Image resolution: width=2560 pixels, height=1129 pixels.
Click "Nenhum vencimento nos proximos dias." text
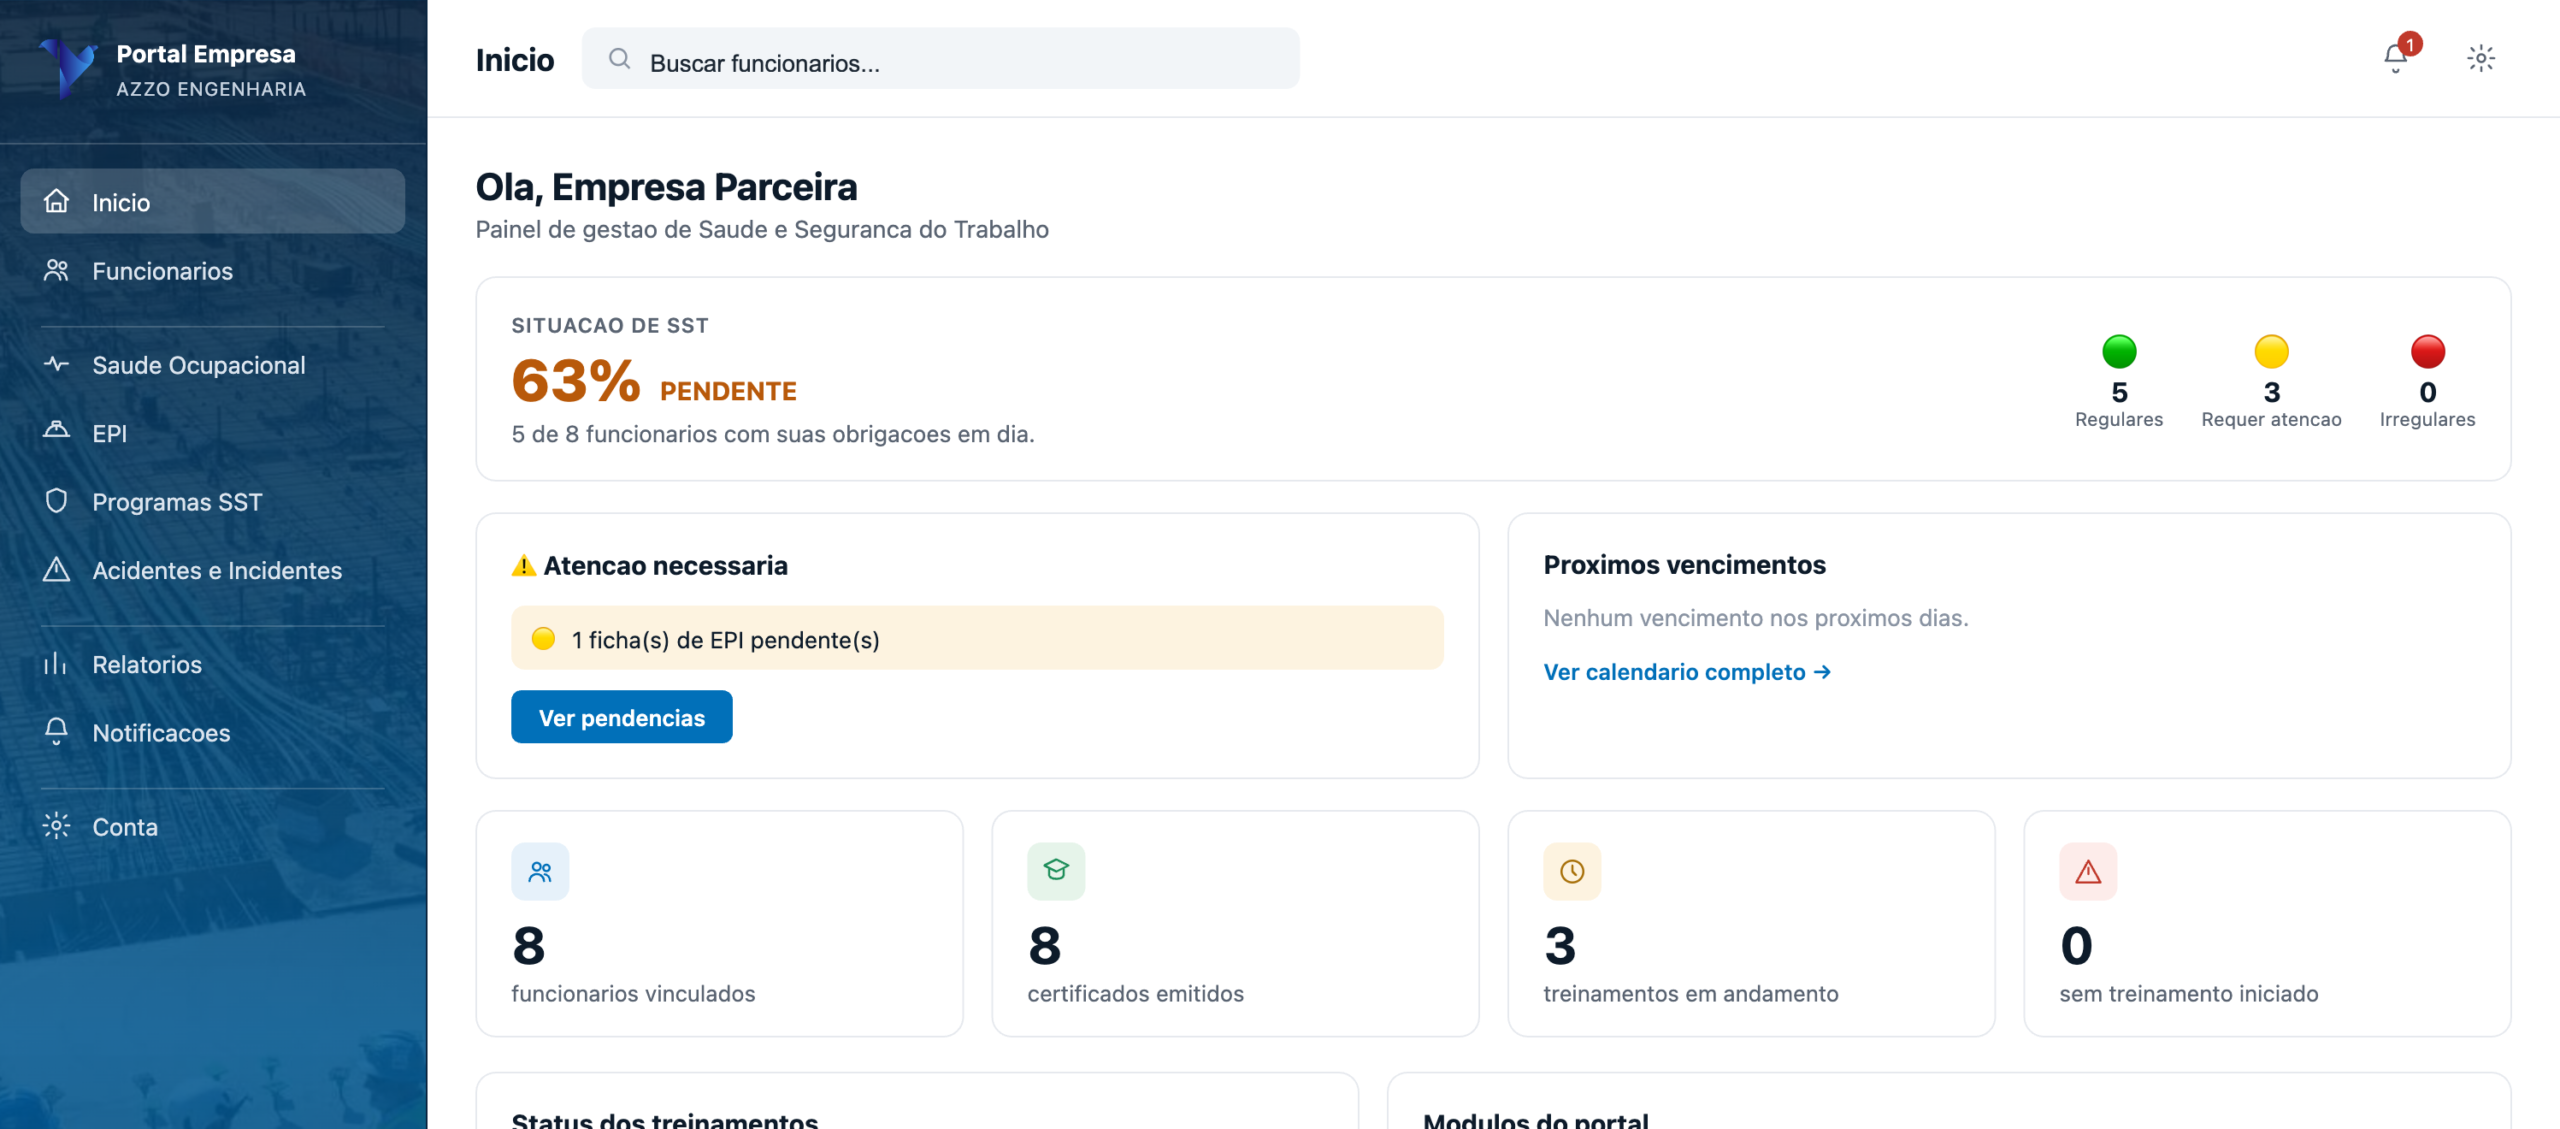(x=1756, y=618)
